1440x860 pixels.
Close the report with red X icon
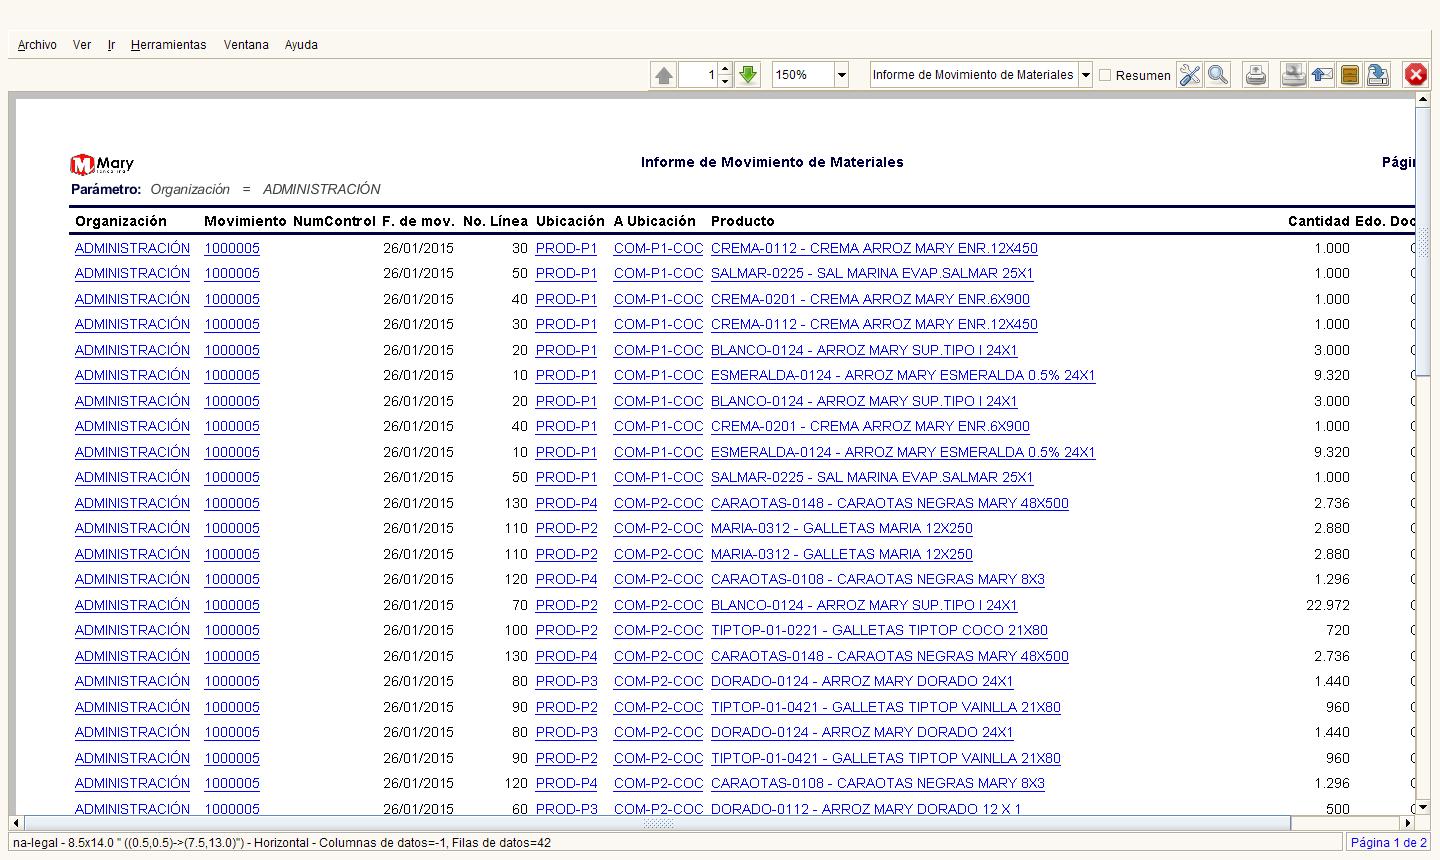coord(1415,75)
